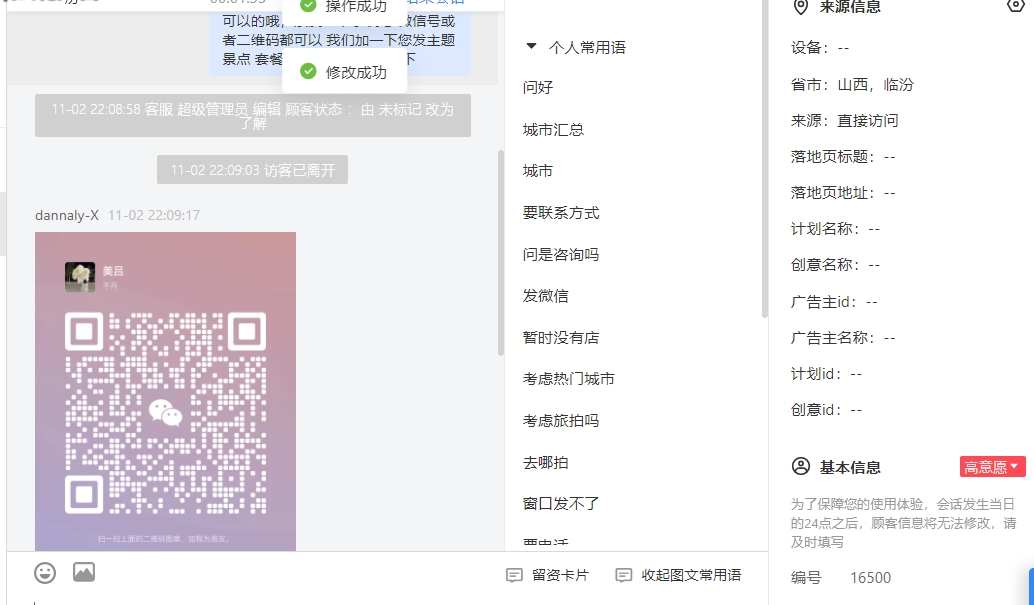Click the 24点之后 editing notice text

903,523
